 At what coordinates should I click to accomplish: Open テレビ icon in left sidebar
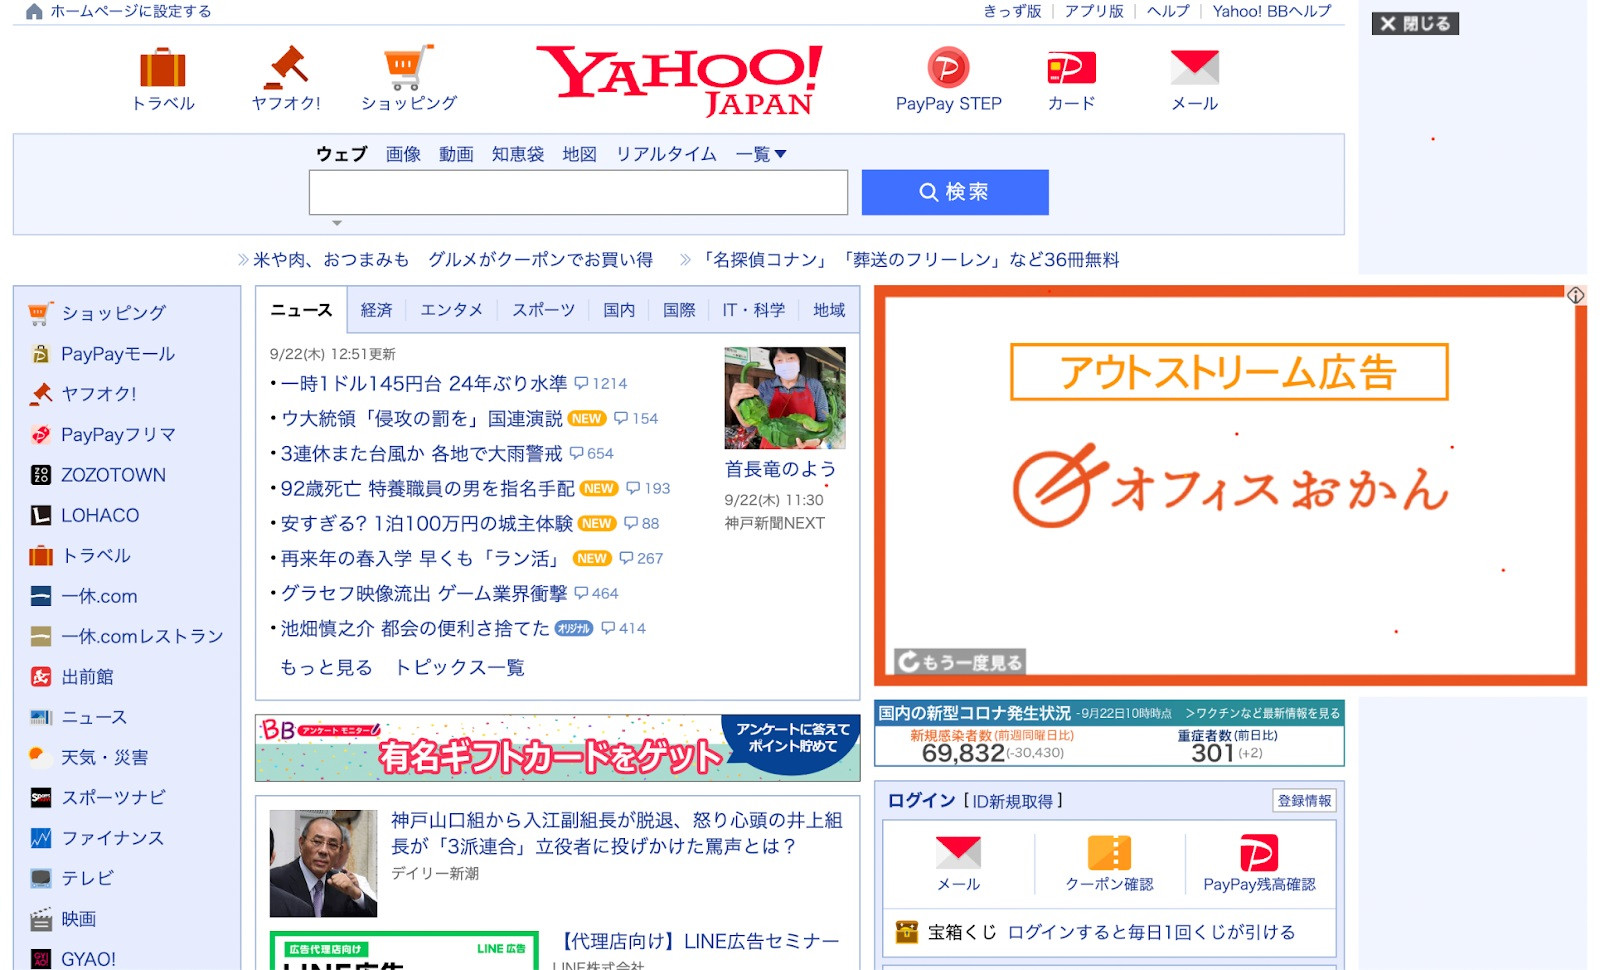pos(40,878)
